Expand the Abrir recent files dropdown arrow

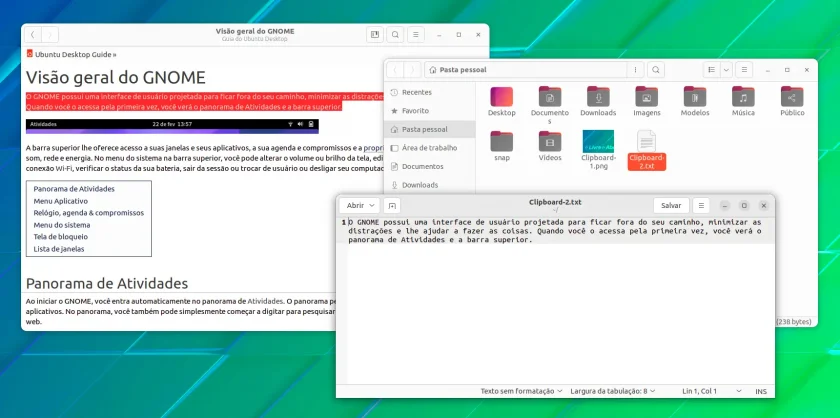[x=373, y=205]
